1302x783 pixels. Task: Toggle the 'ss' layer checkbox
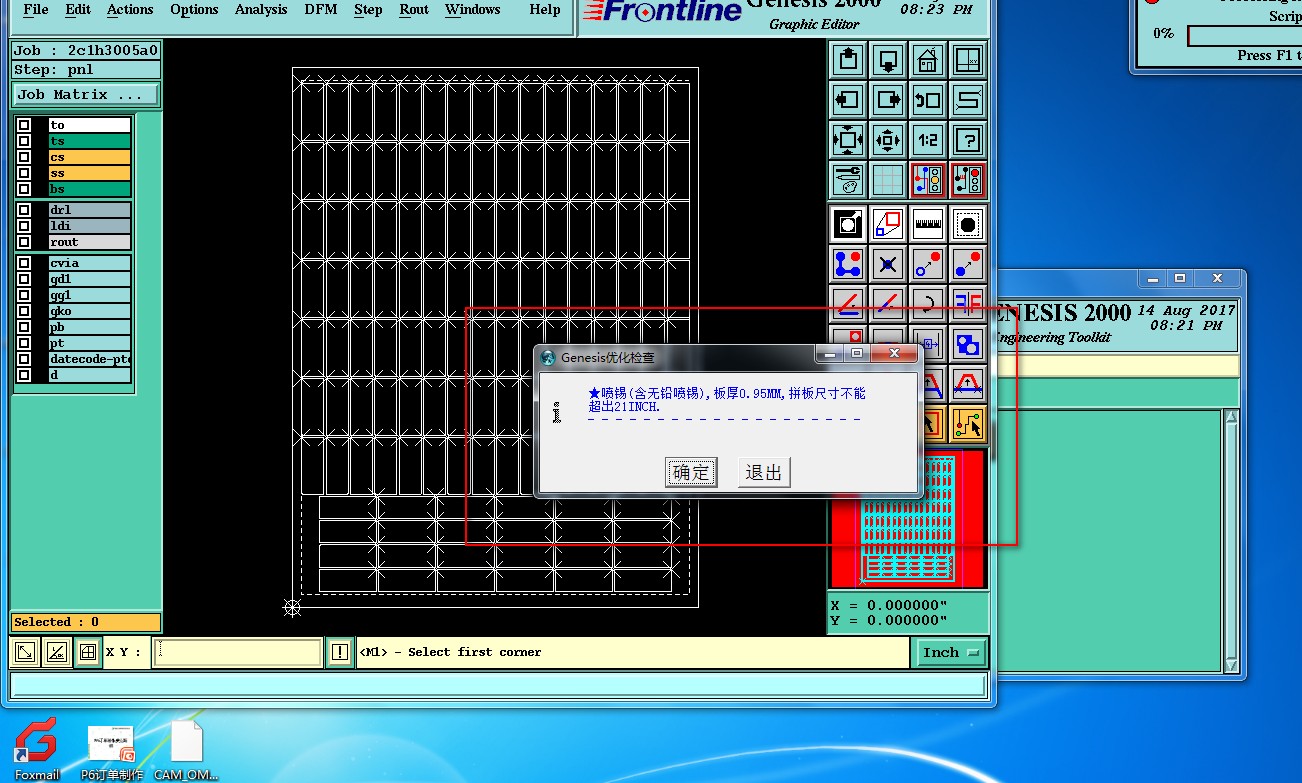tap(24, 173)
